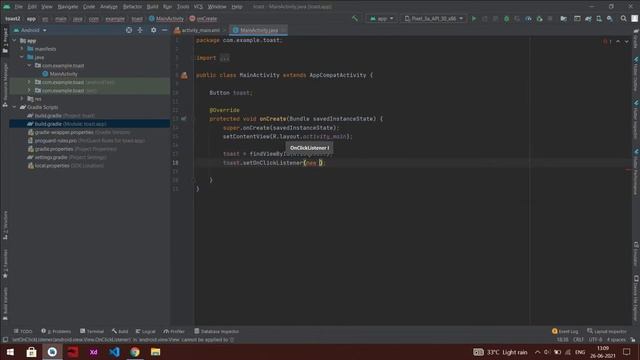The height and width of the screenshot is (360, 640).
Task: Open the VCS menu
Action: (x=198, y=7)
